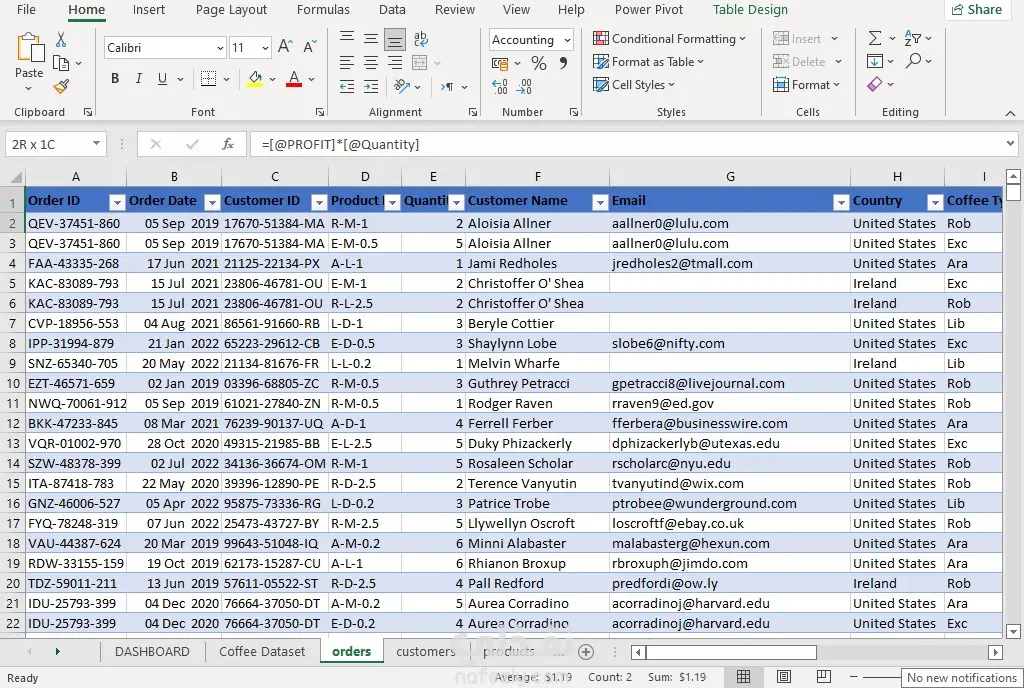
Task: Toggle Center horizontal alignment
Action: point(371,63)
